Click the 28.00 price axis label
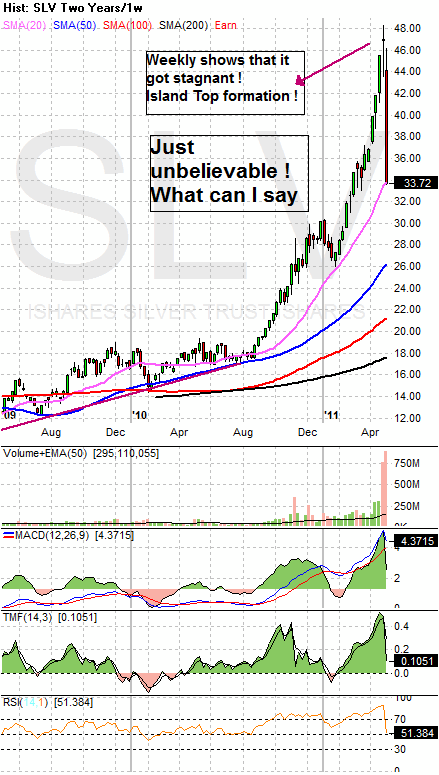 tap(407, 245)
